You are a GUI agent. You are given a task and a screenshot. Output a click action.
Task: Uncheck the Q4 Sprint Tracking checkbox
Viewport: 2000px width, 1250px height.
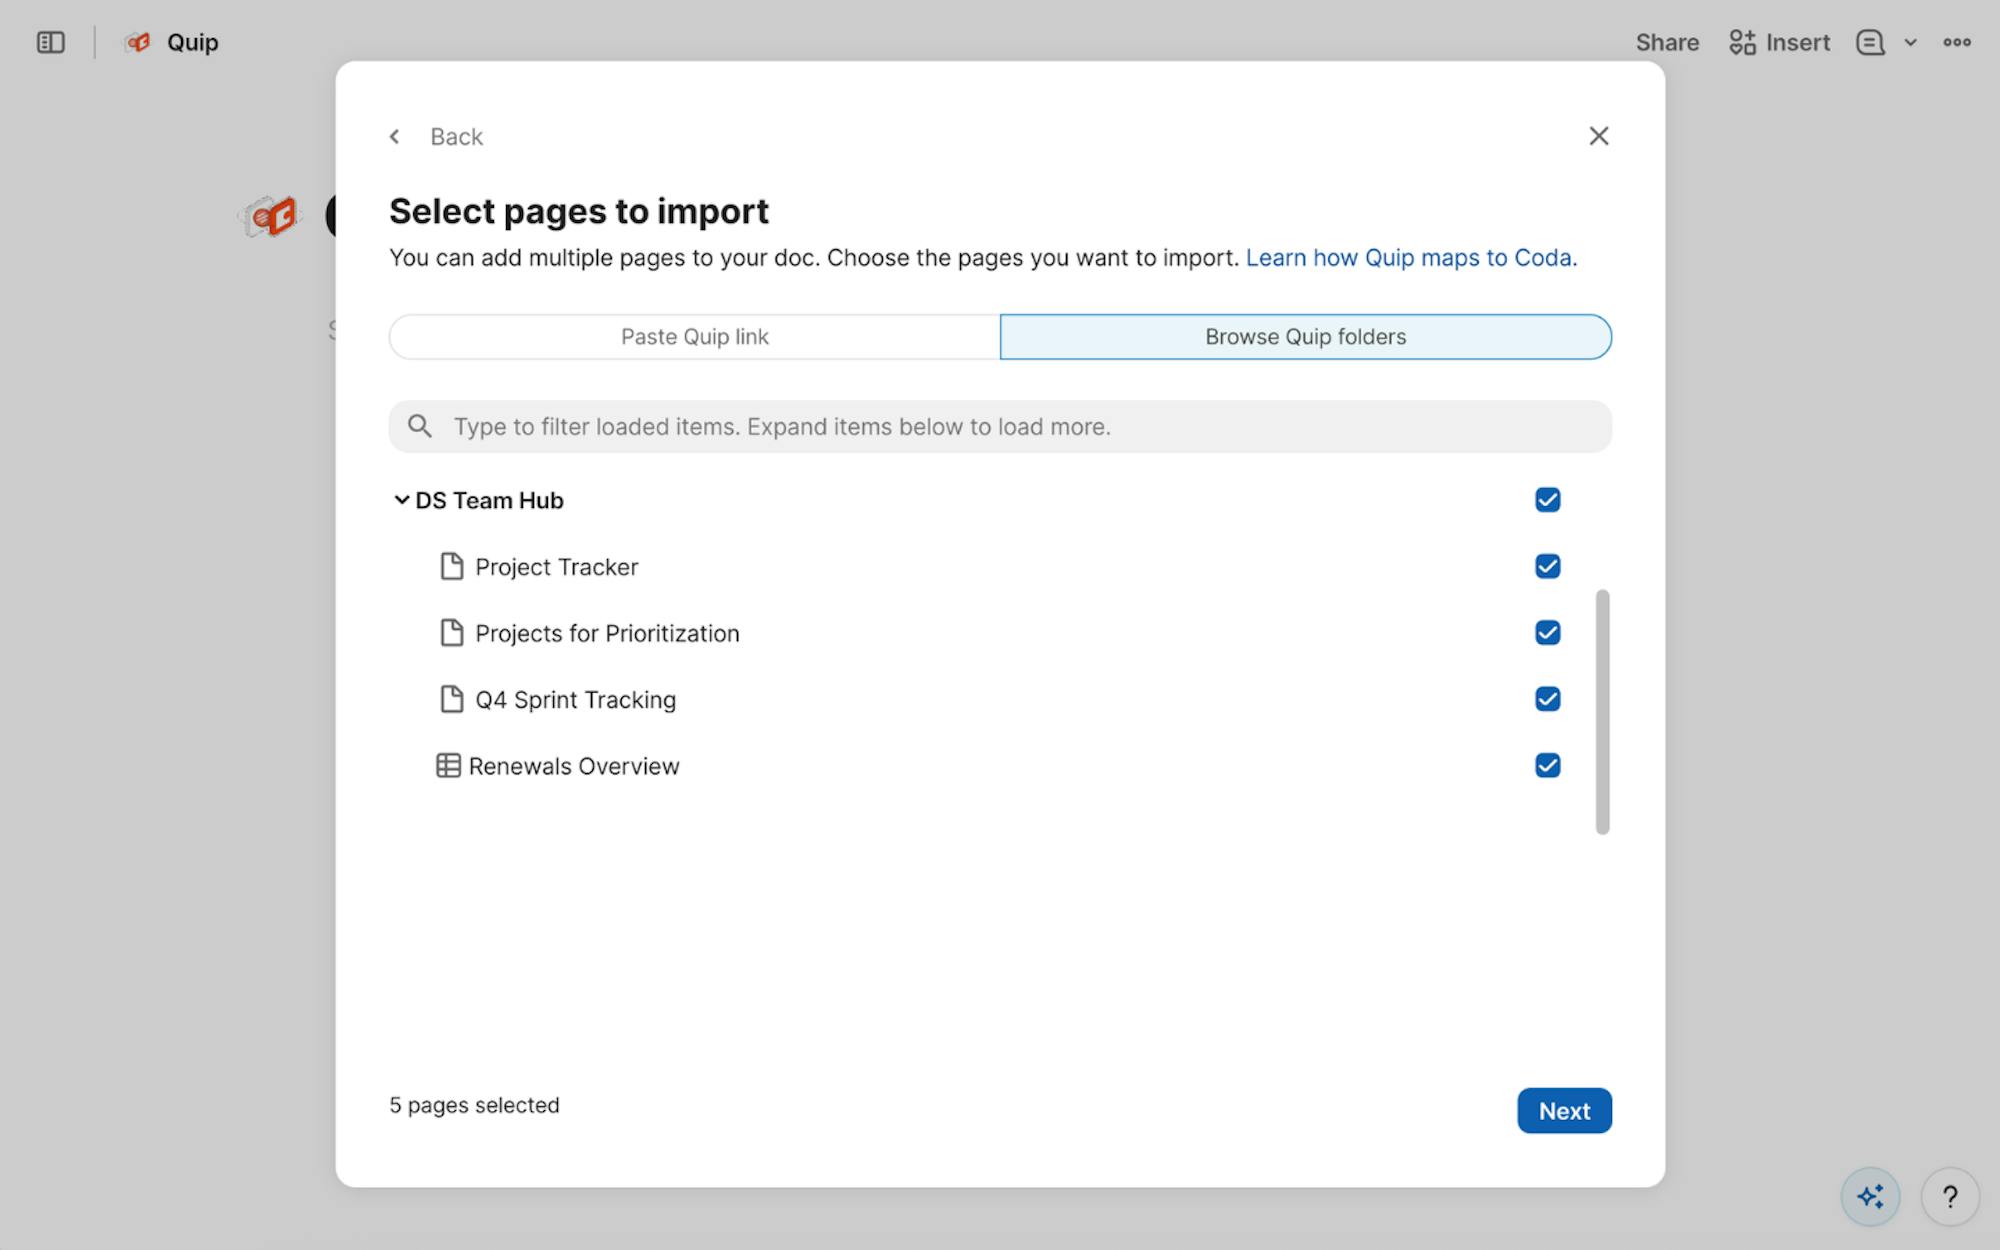coord(1547,699)
